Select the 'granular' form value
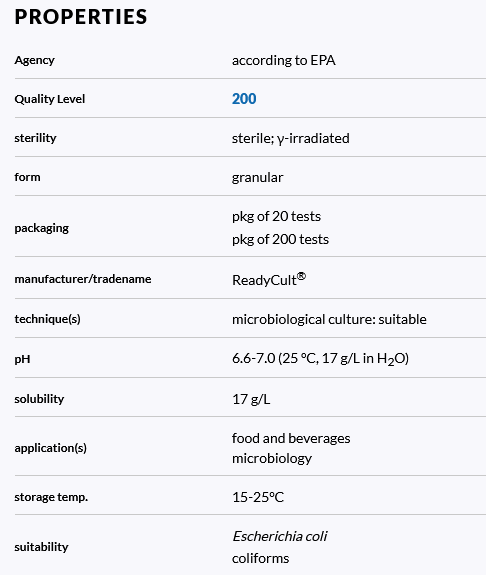486x575 pixels. (257, 177)
